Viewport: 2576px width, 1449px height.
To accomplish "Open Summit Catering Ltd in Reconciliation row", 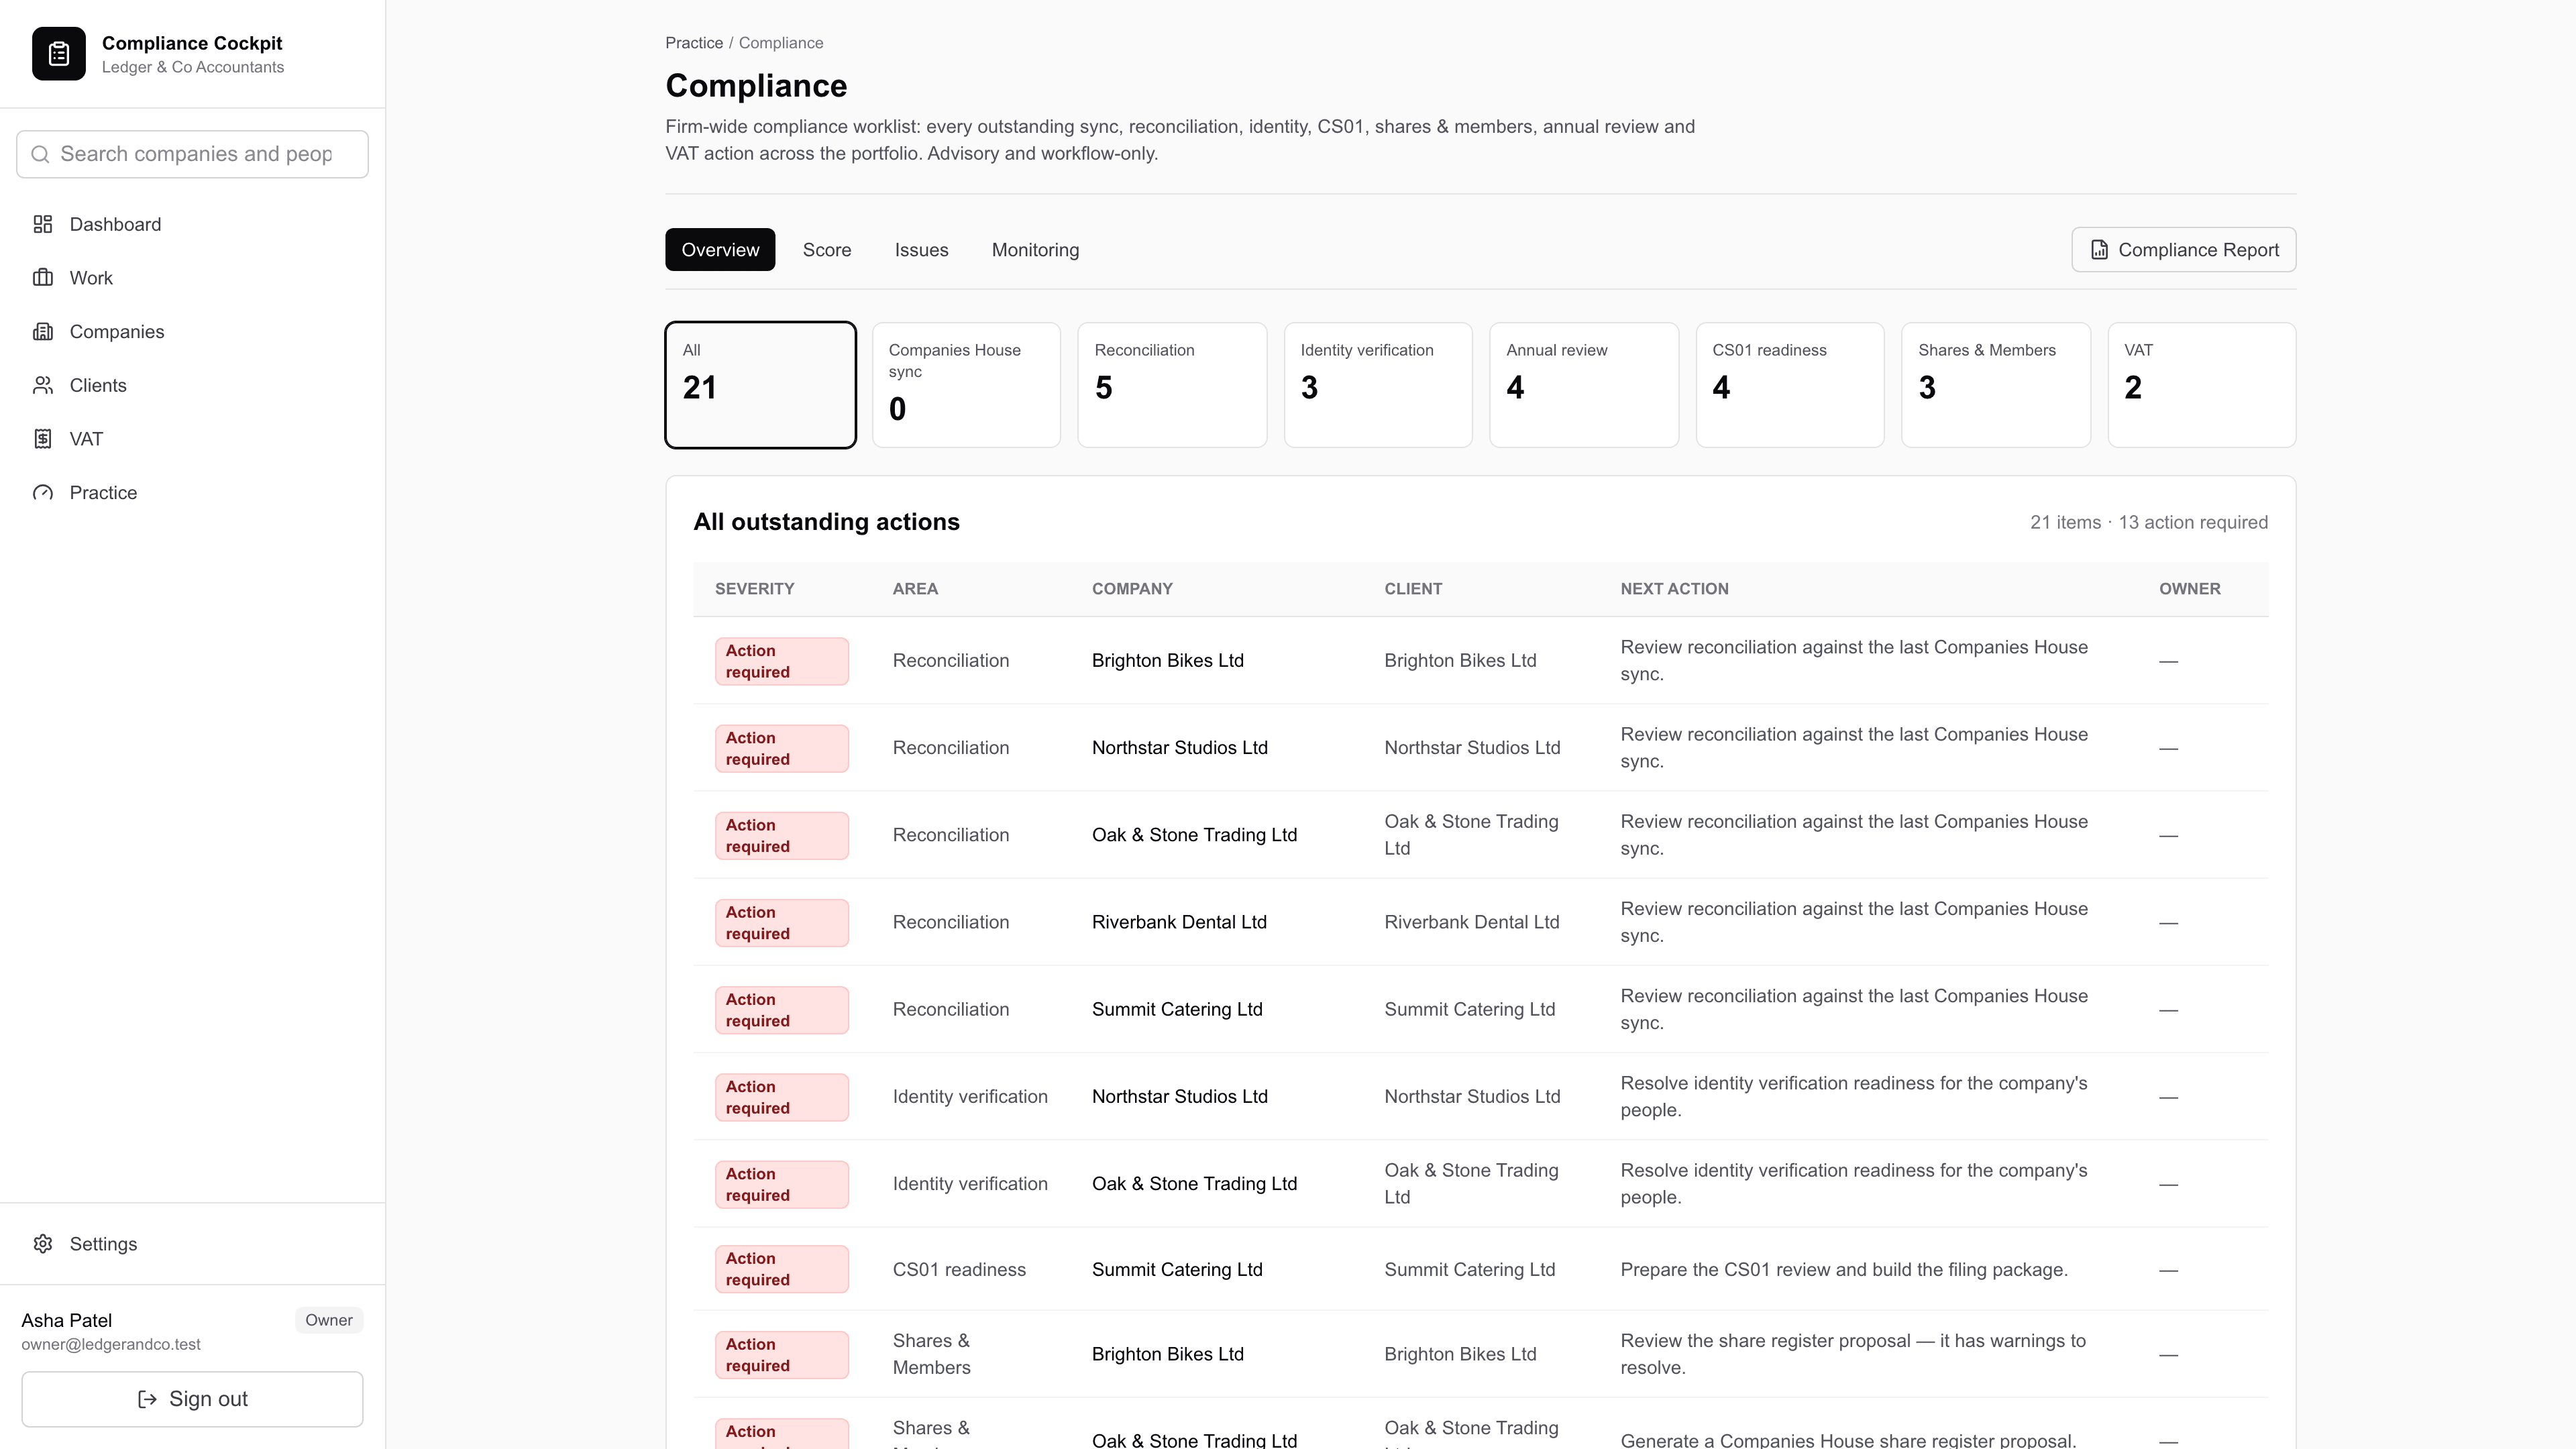I will point(1177,1009).
